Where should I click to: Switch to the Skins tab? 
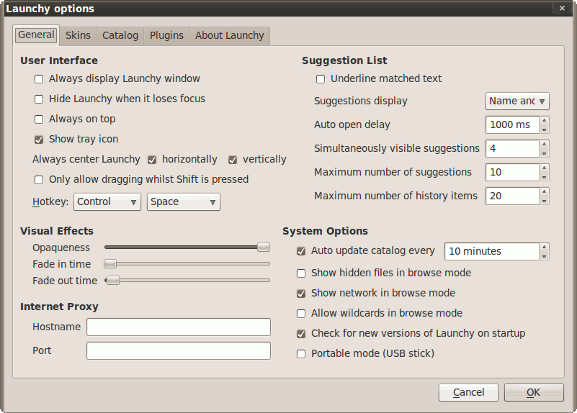click(78, 35)
